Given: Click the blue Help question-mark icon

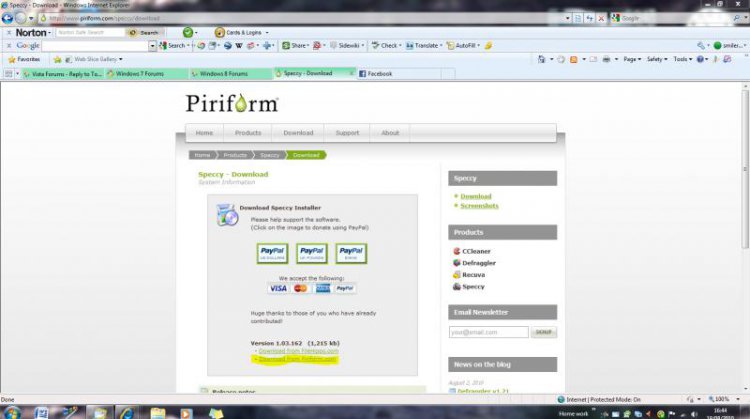Looking at the screenshot, I should click(x=700, y=59).
